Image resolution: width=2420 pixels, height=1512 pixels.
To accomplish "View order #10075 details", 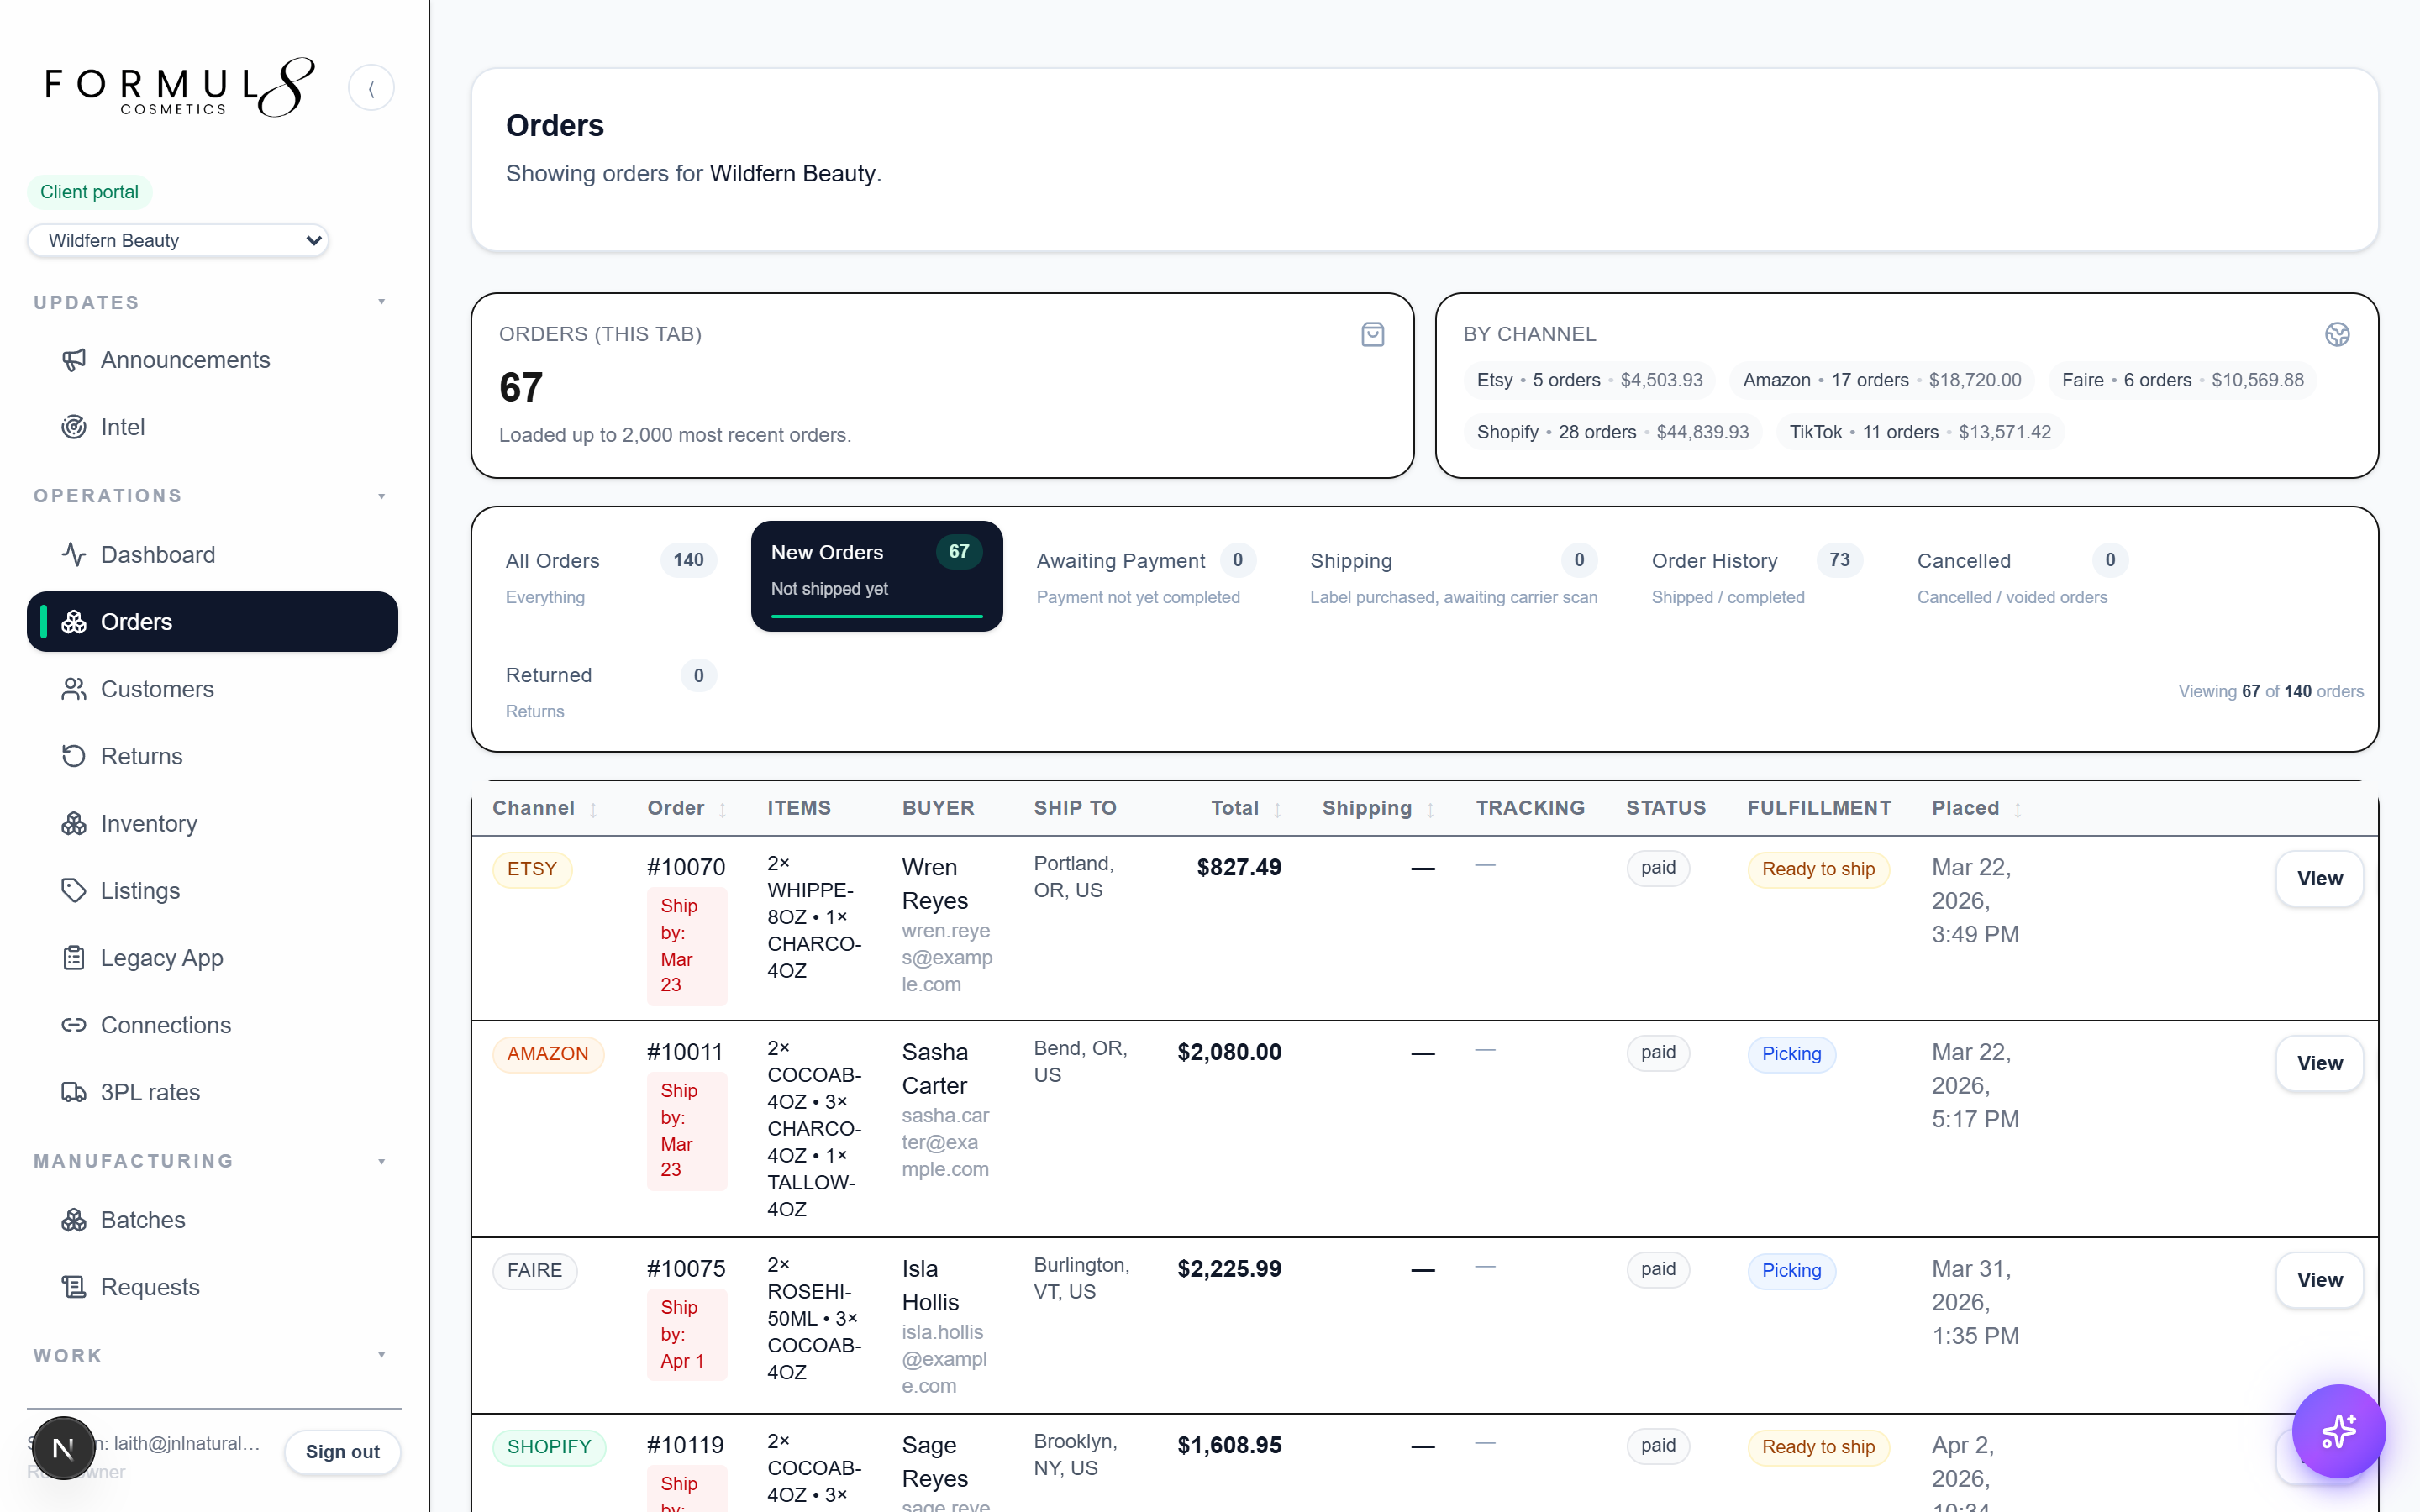I will point(2319,1281).
